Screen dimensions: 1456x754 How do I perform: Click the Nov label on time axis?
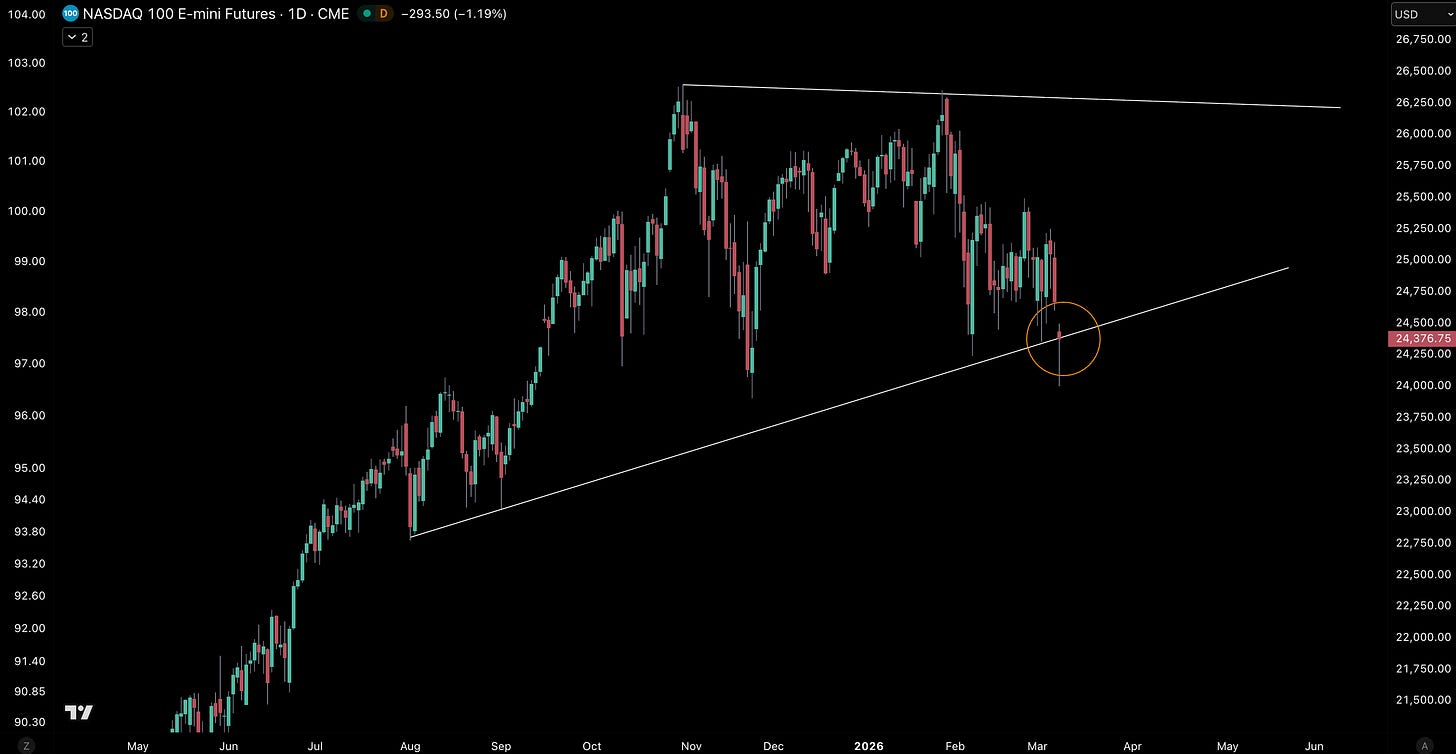pos(690,746)
